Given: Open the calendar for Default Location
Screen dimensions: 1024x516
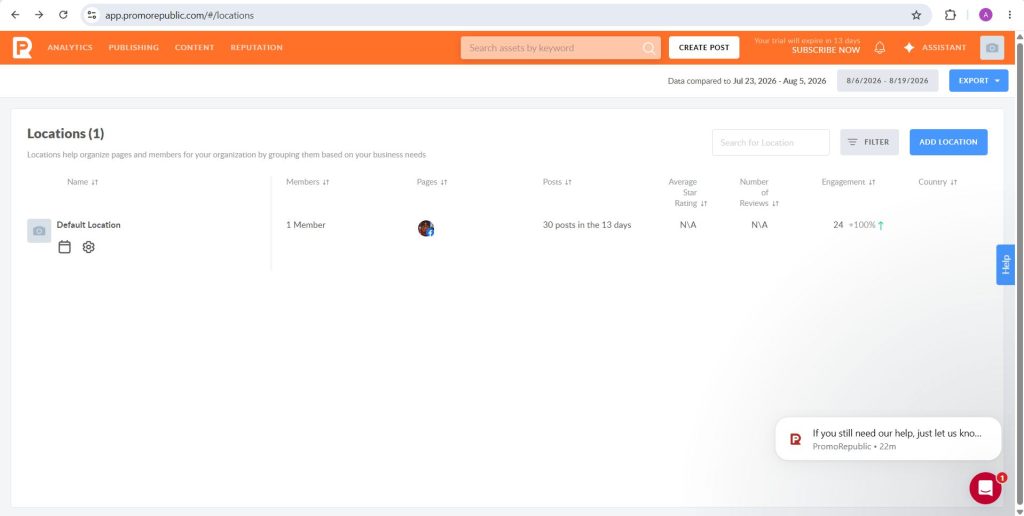Looking at the screenshot, I should point(64,247).
